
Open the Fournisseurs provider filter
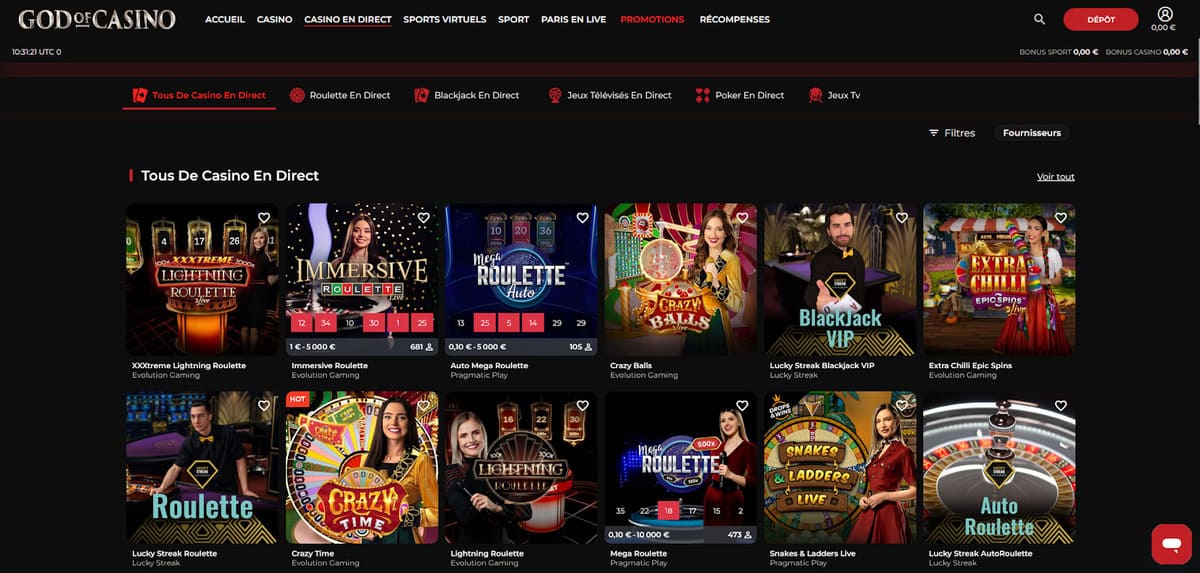pyautogui.click(x=1032, y=133)
